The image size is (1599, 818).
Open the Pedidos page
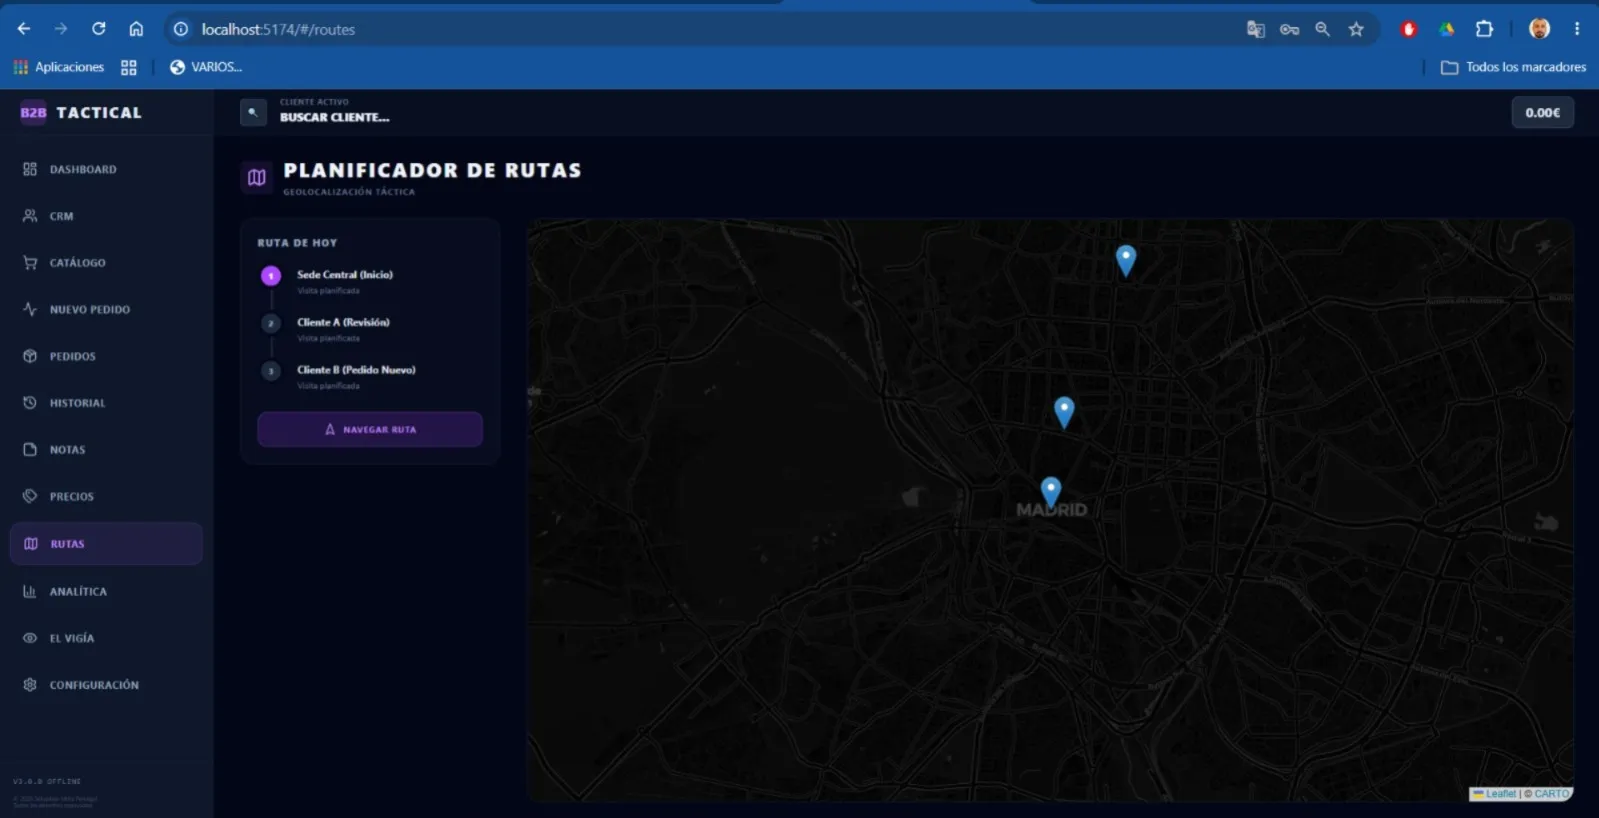(x=106, y=356)
